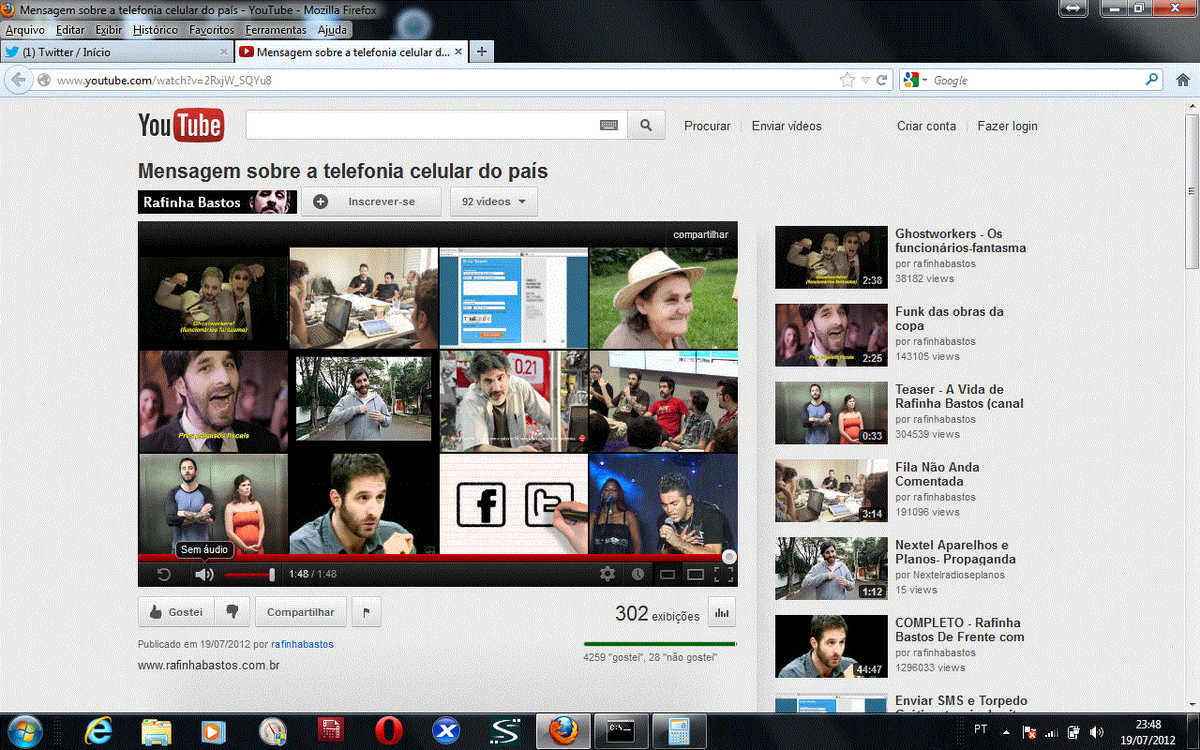Viewport: 1200px width, 750px height.
Task: Open the search engine selector dropdown
Action: pyautogui.click(x=915, y=80)
